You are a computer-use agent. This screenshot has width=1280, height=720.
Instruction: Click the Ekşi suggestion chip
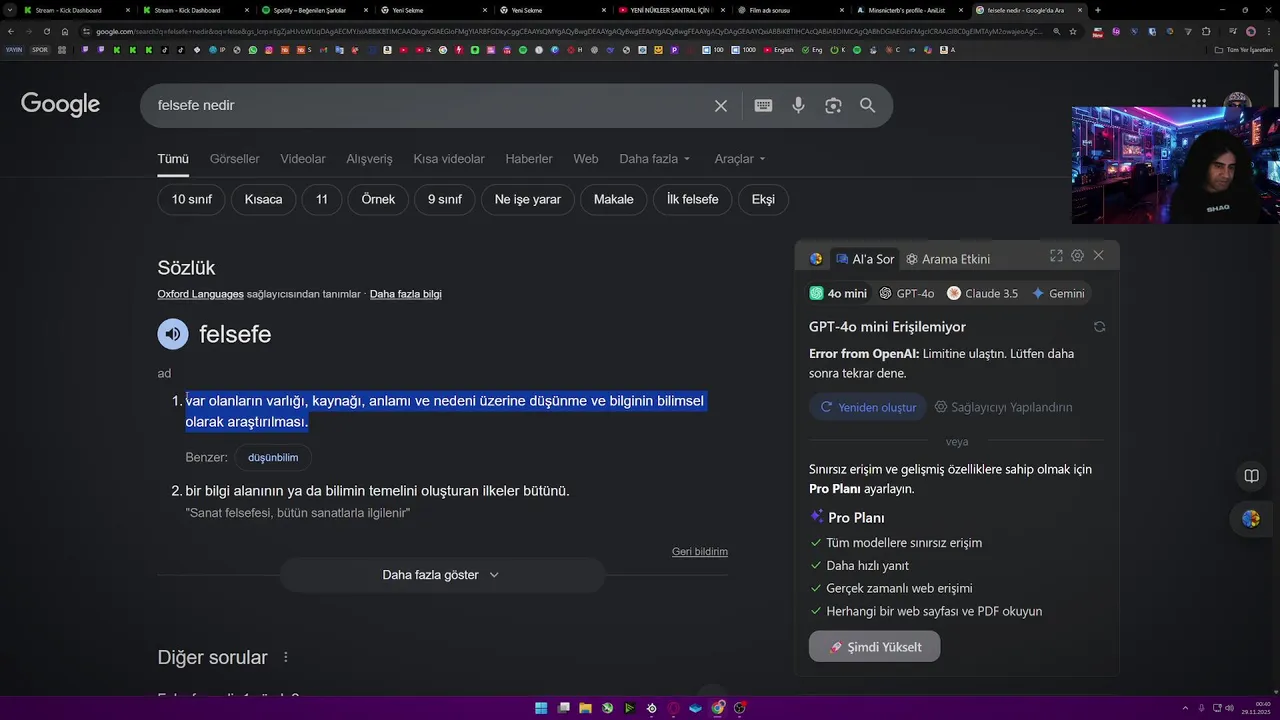763,199
